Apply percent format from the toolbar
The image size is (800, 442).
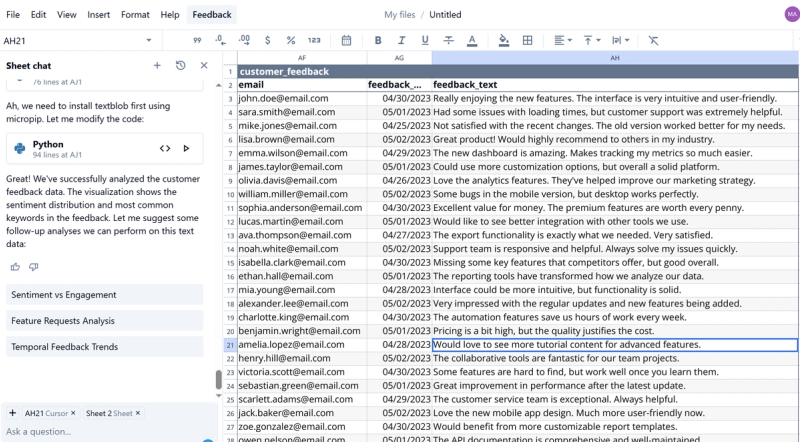point(291,40)
